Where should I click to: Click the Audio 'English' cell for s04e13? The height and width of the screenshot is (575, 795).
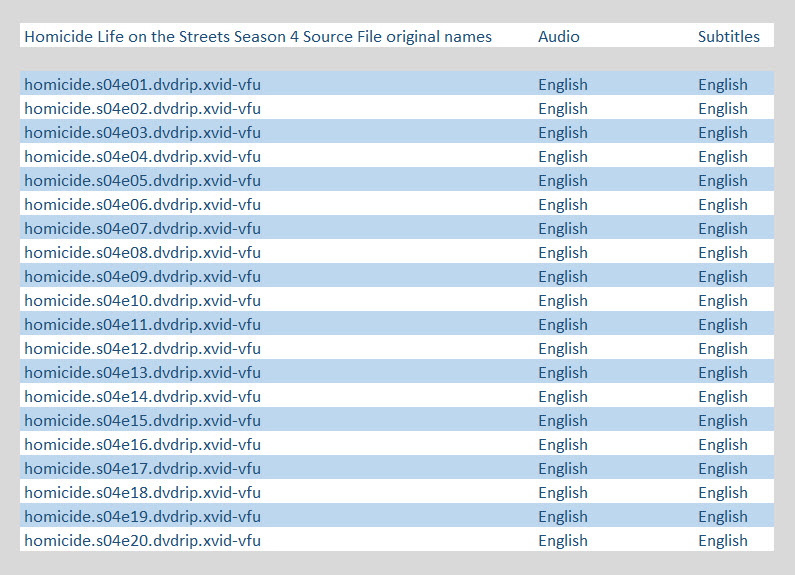tap(563, 372)
